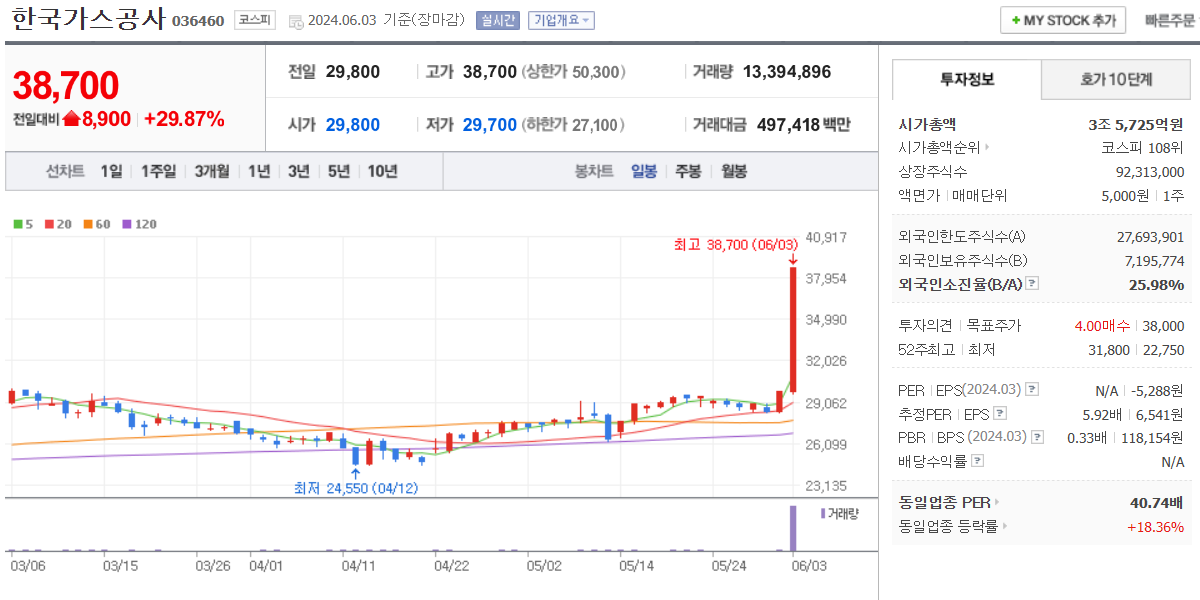Click the 코스피 108위 rank value
This screenshot has height=600, width=1200.
point(1143,148)
